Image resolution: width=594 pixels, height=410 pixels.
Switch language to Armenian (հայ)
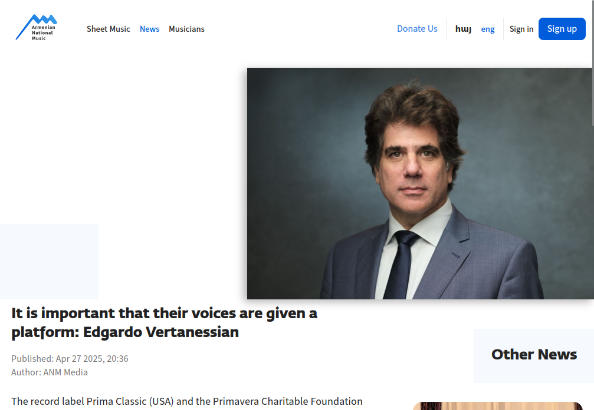463,29
